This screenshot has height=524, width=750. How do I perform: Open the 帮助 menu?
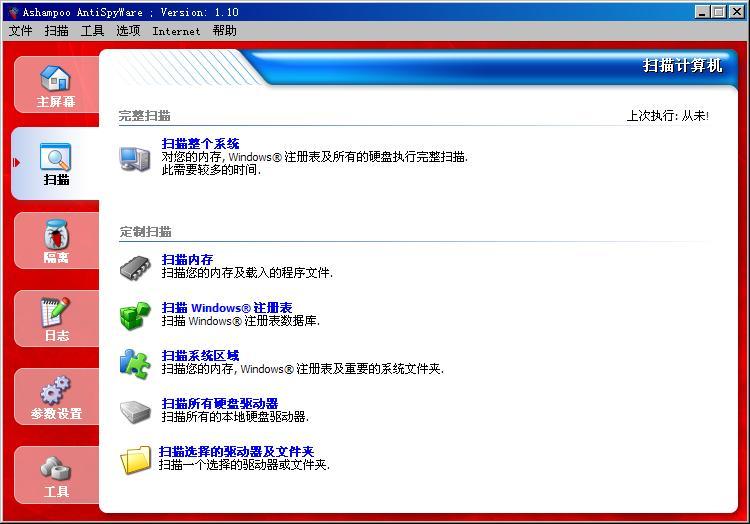225,31
